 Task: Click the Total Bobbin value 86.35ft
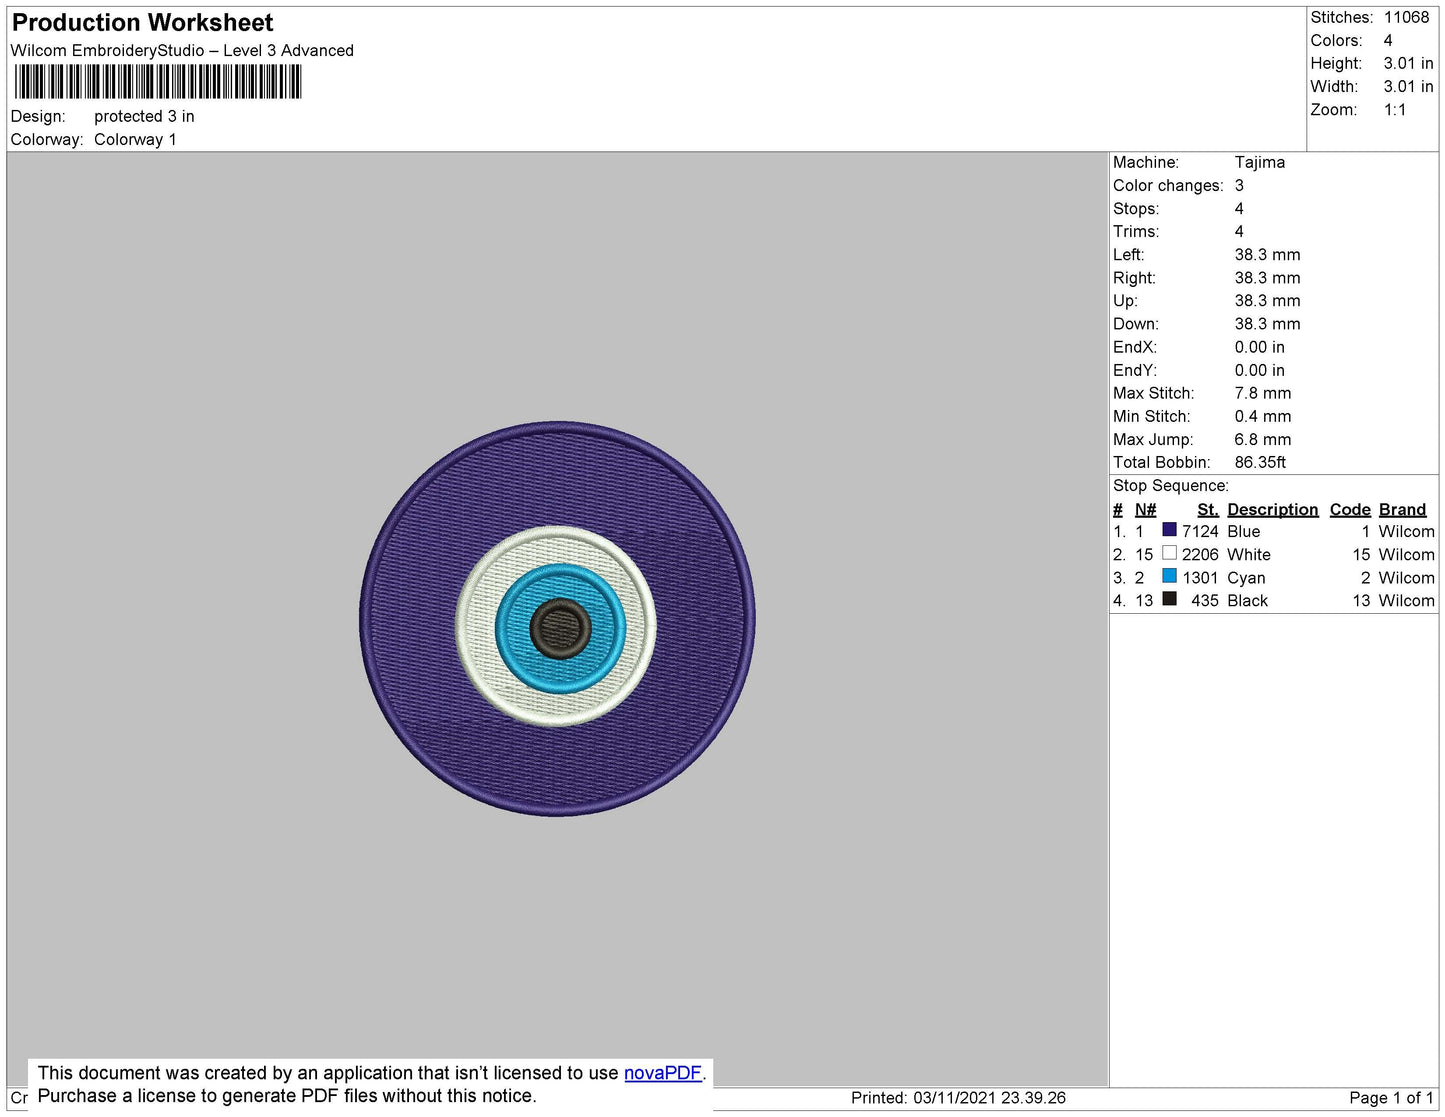(x=1260, y=462)
